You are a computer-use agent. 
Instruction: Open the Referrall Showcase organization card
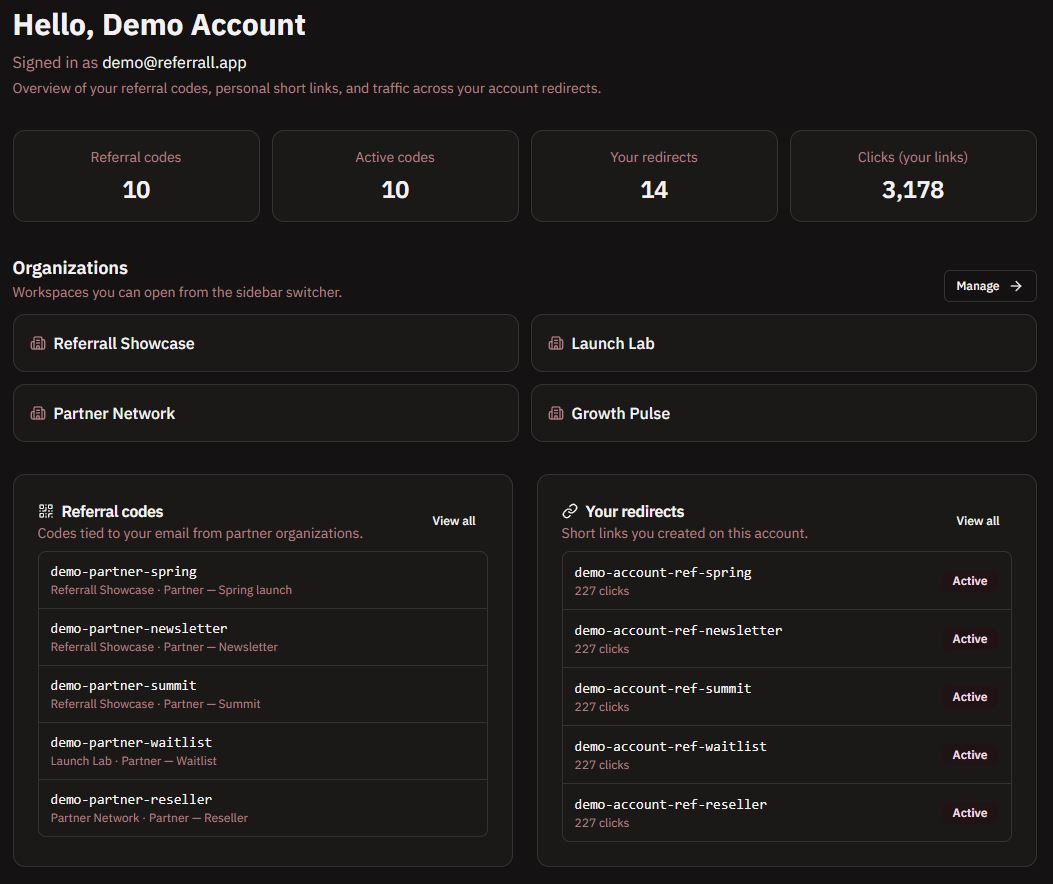(265, 342)
